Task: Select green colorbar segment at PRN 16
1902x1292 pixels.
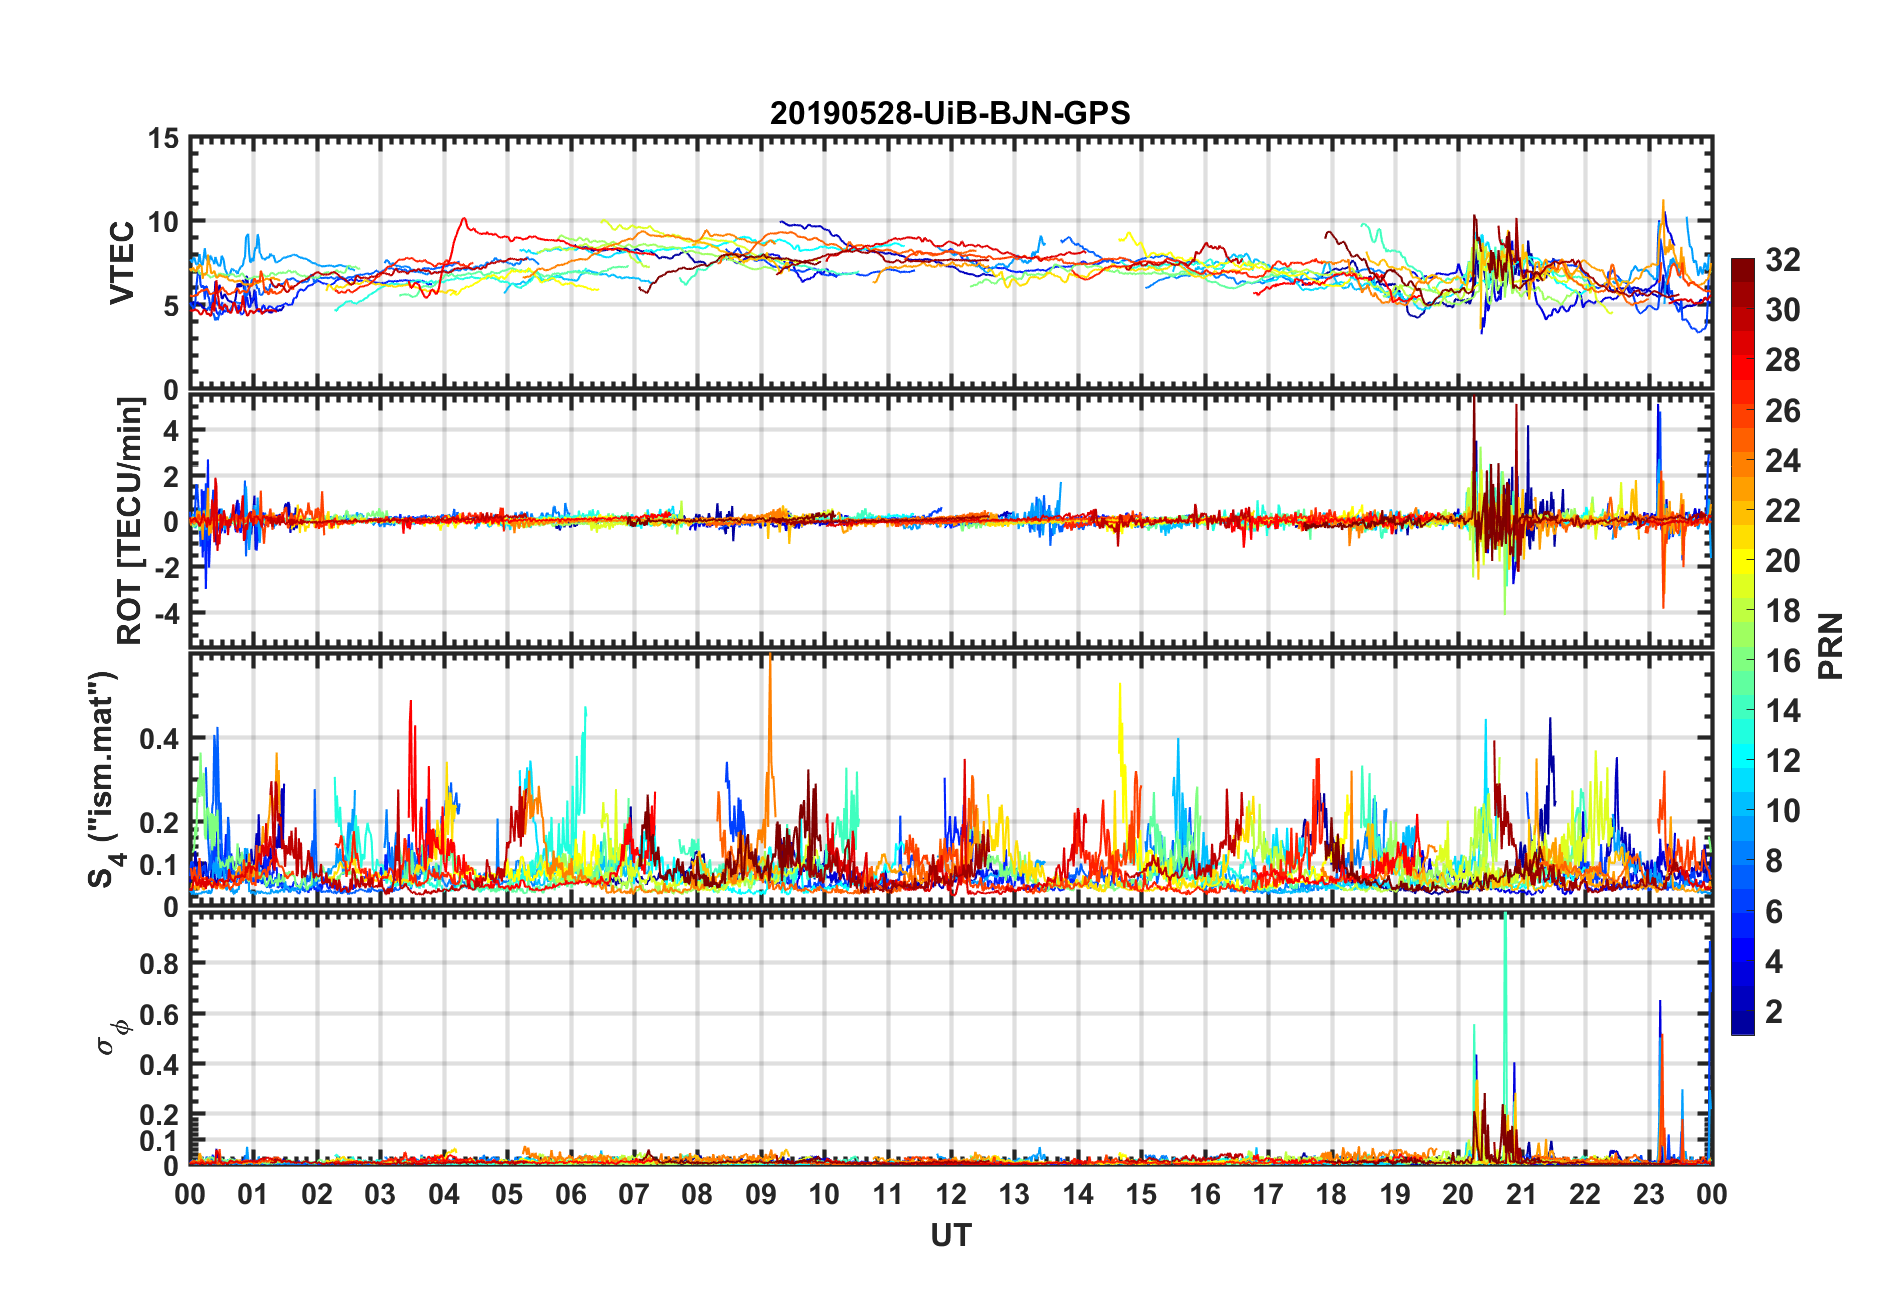Action: (1743, 660)
